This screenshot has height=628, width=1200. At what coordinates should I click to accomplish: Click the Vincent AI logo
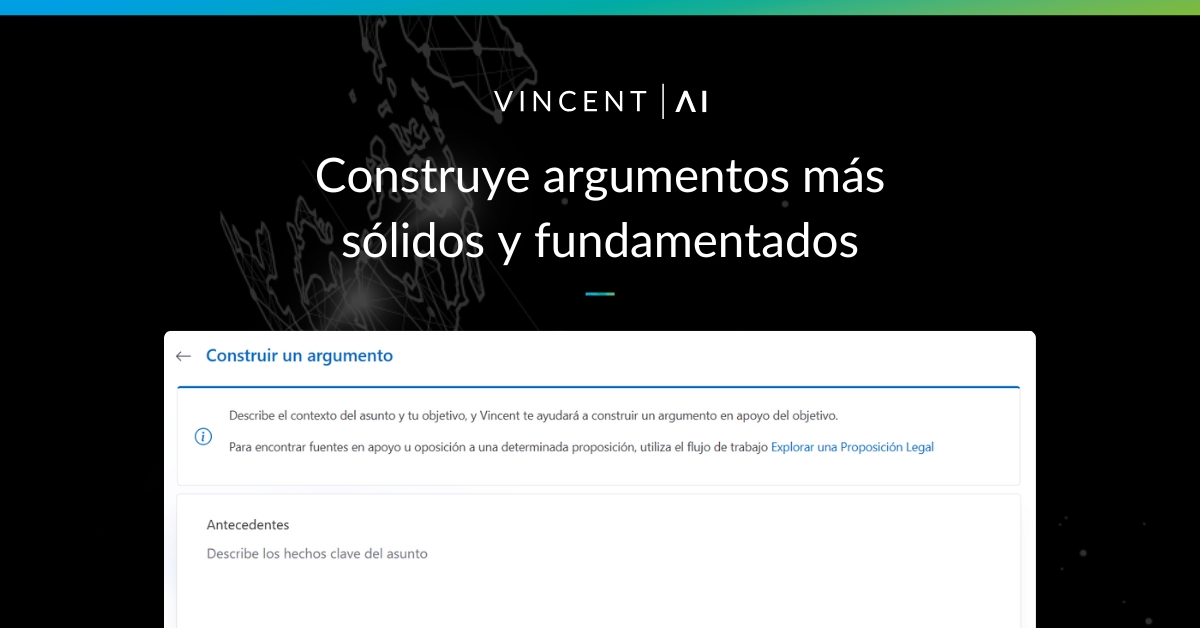[x=600, y=100]
